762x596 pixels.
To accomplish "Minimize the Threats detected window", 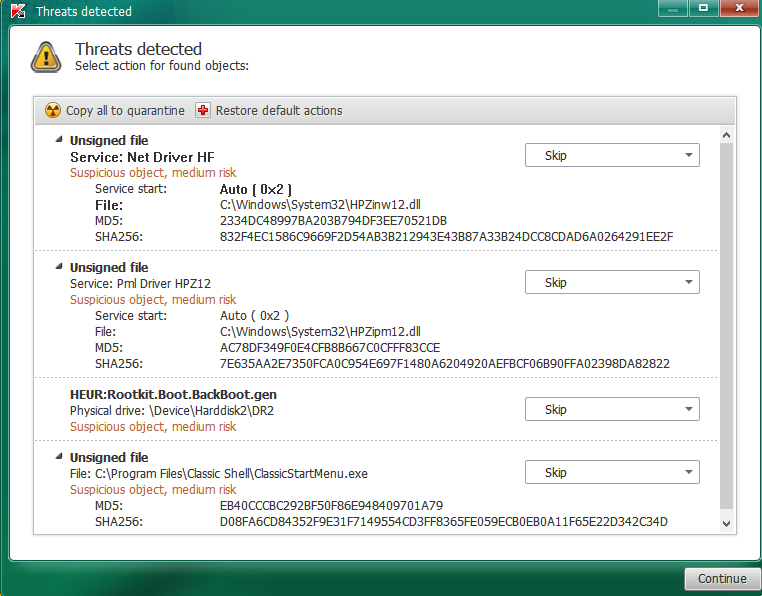I will click(674, 8).
